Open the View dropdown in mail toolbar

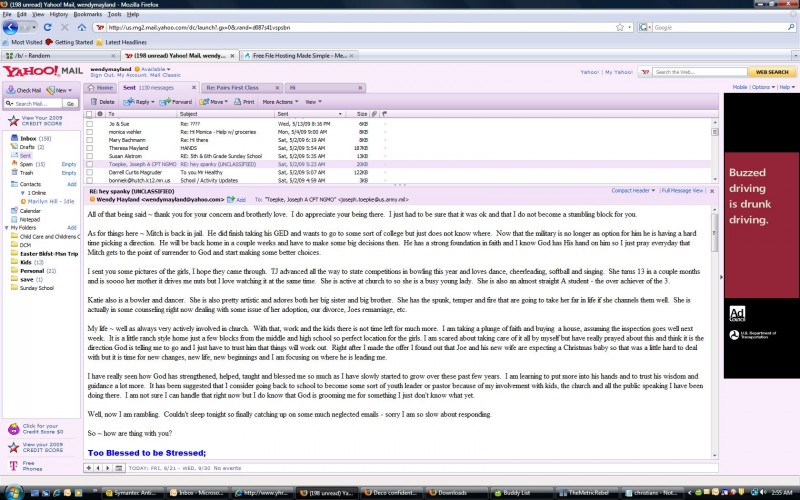pyautogui.click(x=313, y=102)
